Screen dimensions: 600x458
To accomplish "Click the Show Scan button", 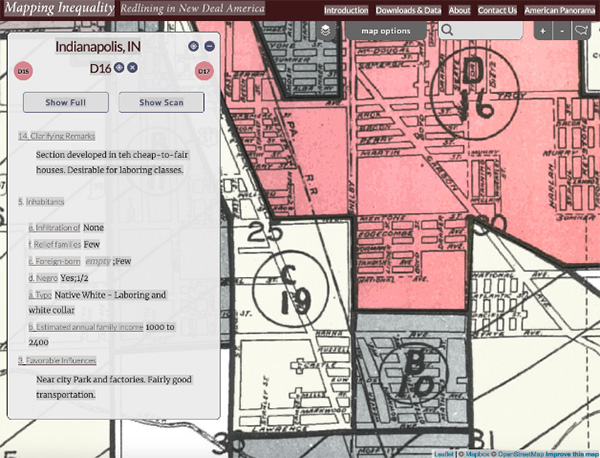I will click(x=161, y=102).
